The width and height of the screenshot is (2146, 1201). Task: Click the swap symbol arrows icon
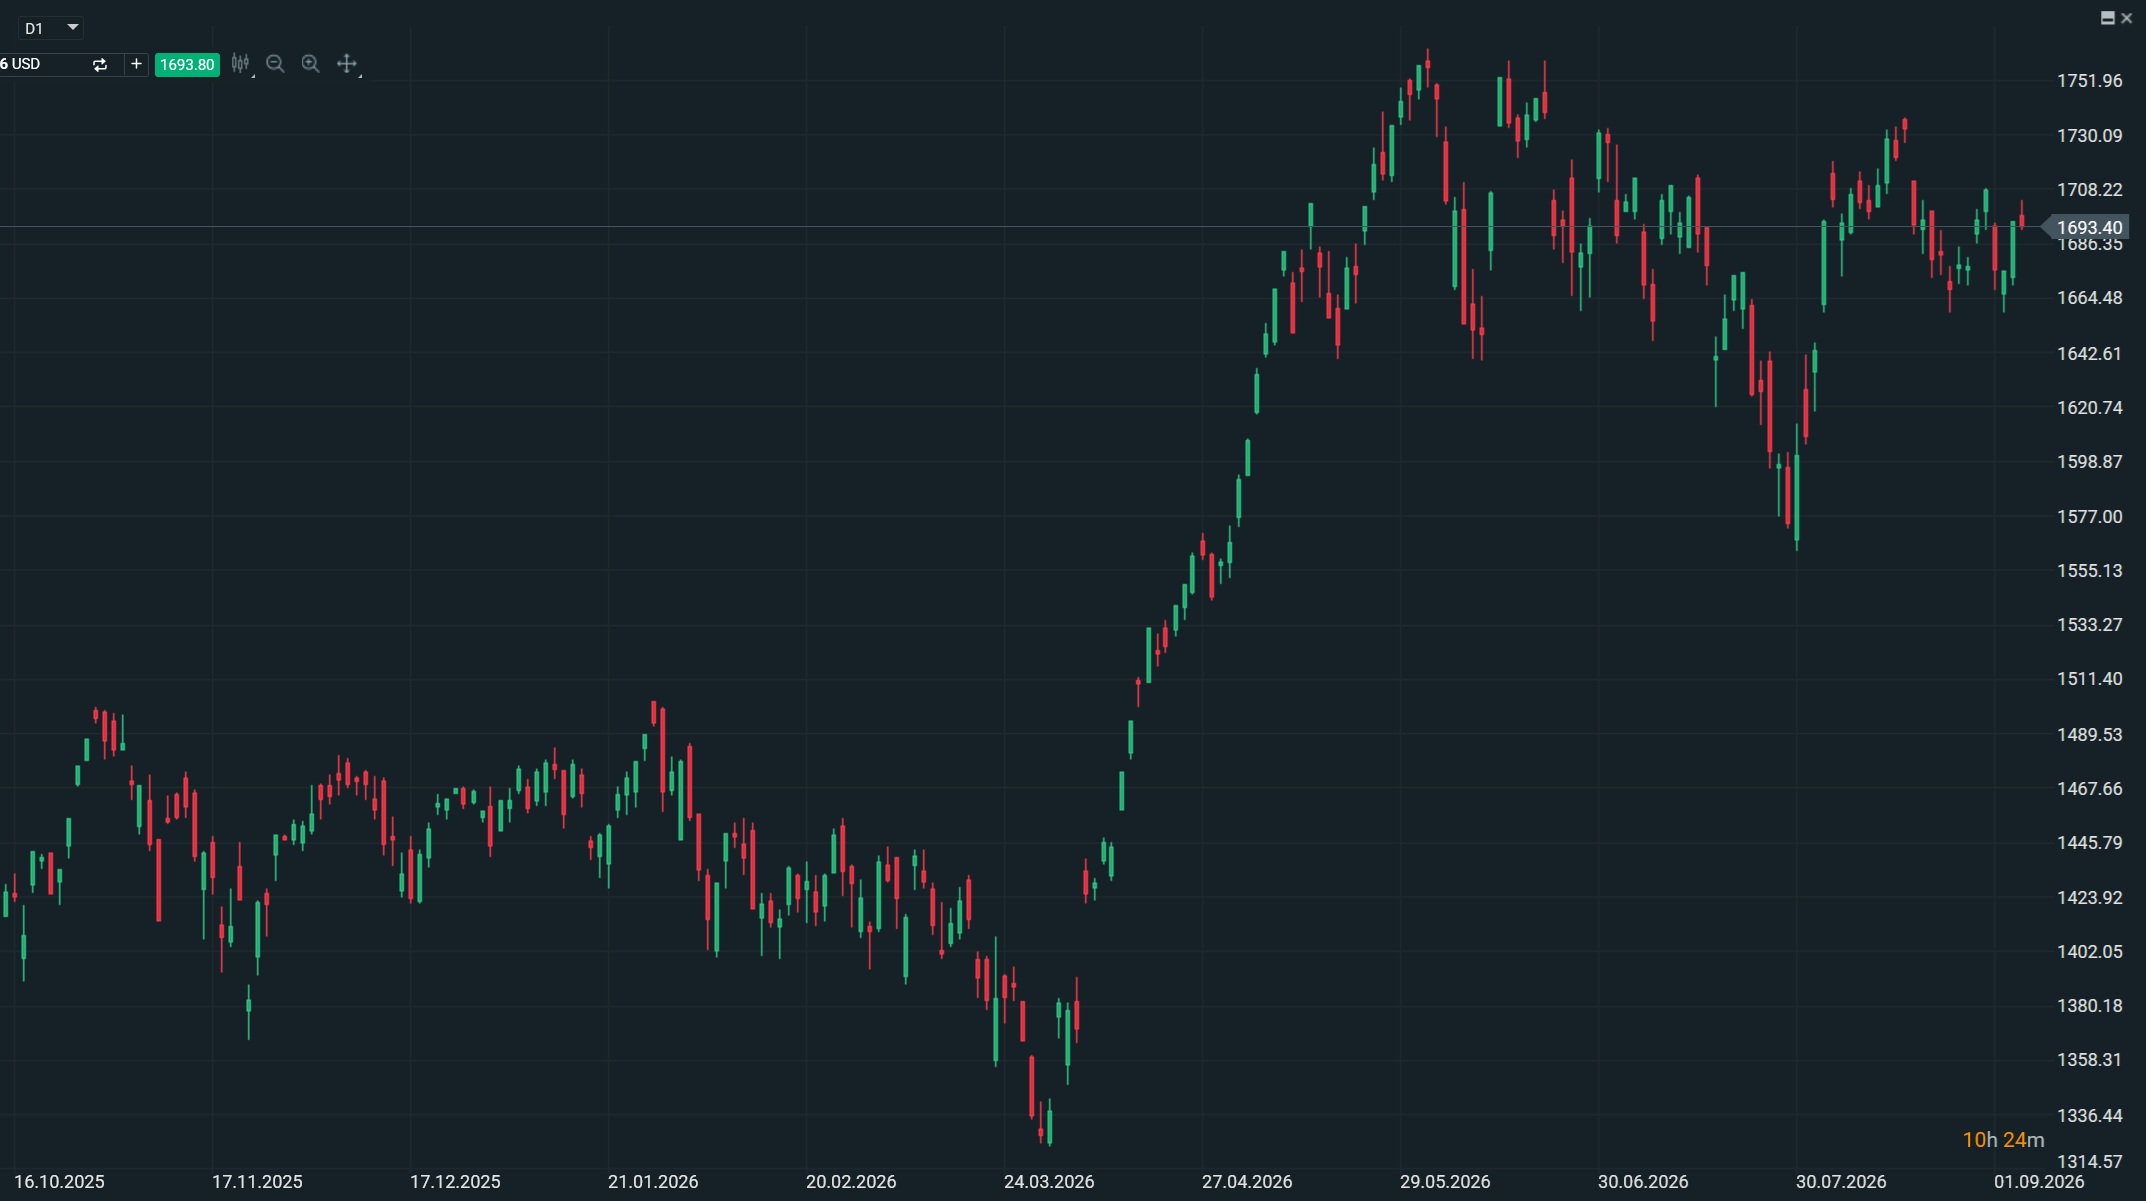(100, 64)
